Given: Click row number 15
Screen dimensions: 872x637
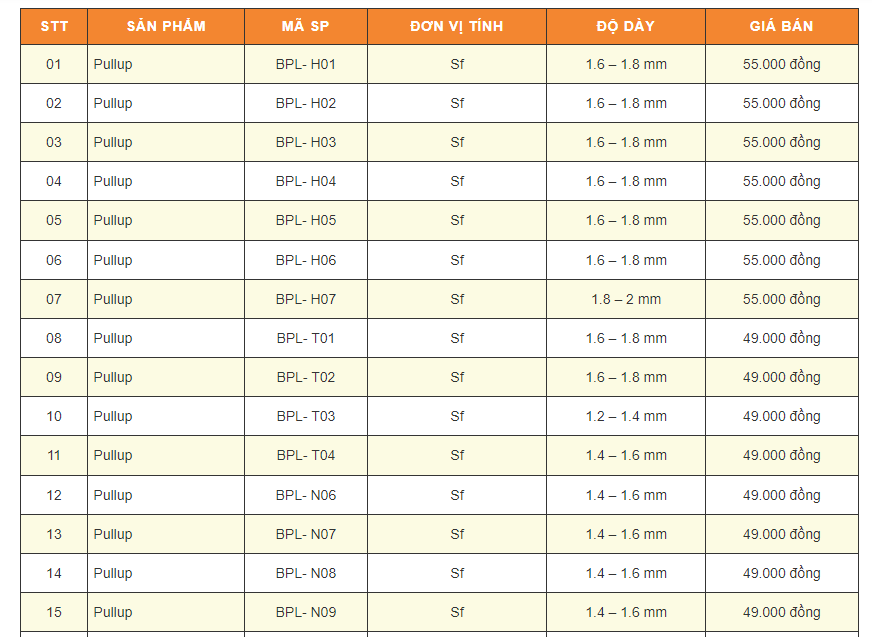Looking at the screenshot, I should (54, 612).
